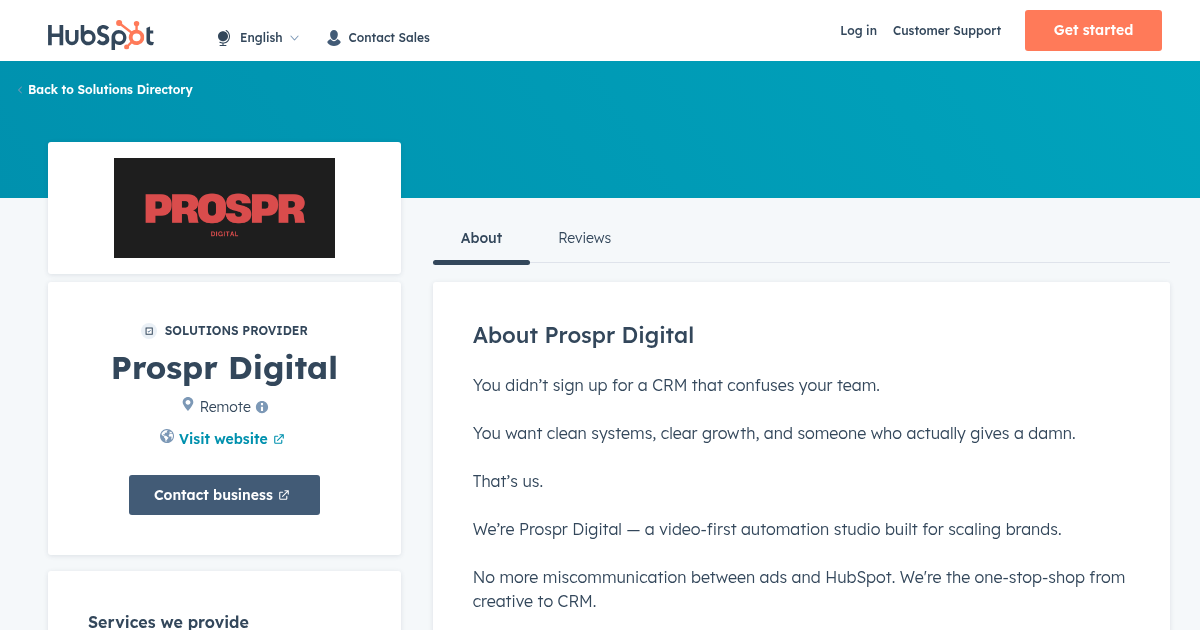
Task: Click the location pin icon beside Remote
Action: pyautogui.click(x=187, y=405)
